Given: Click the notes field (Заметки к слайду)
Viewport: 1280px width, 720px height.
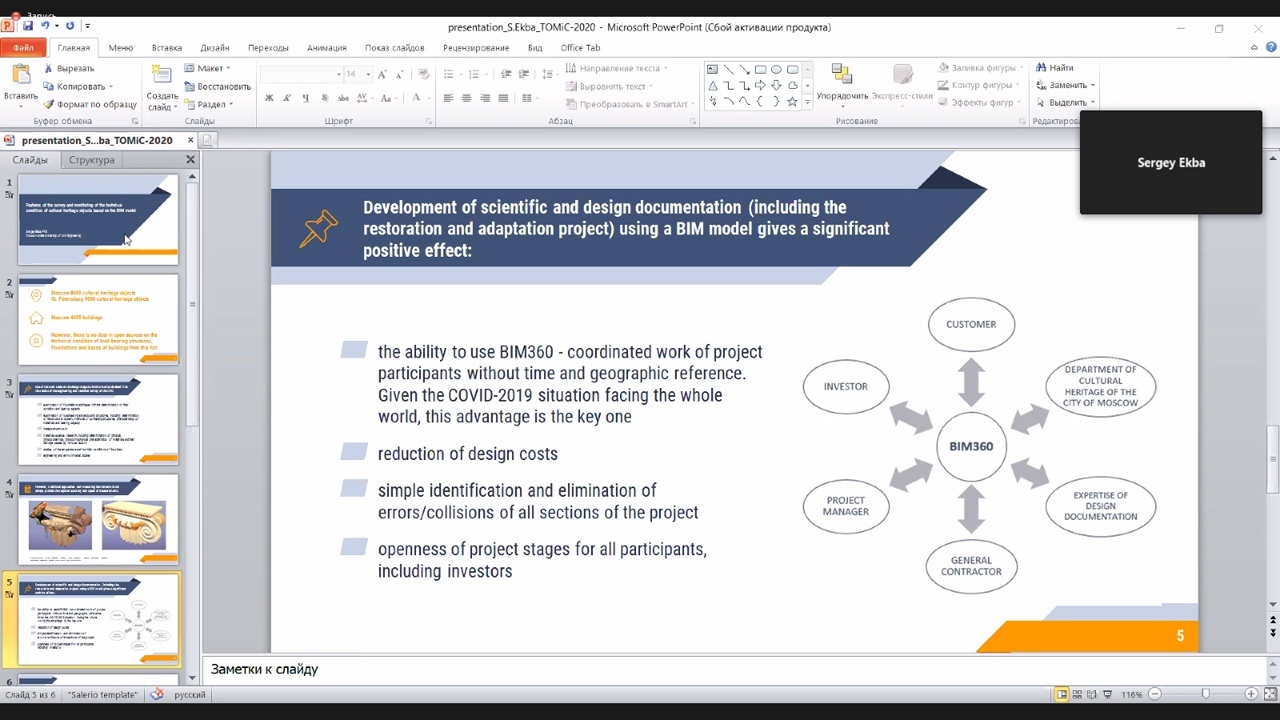Looking at the screenshot, I should point(735,669).
